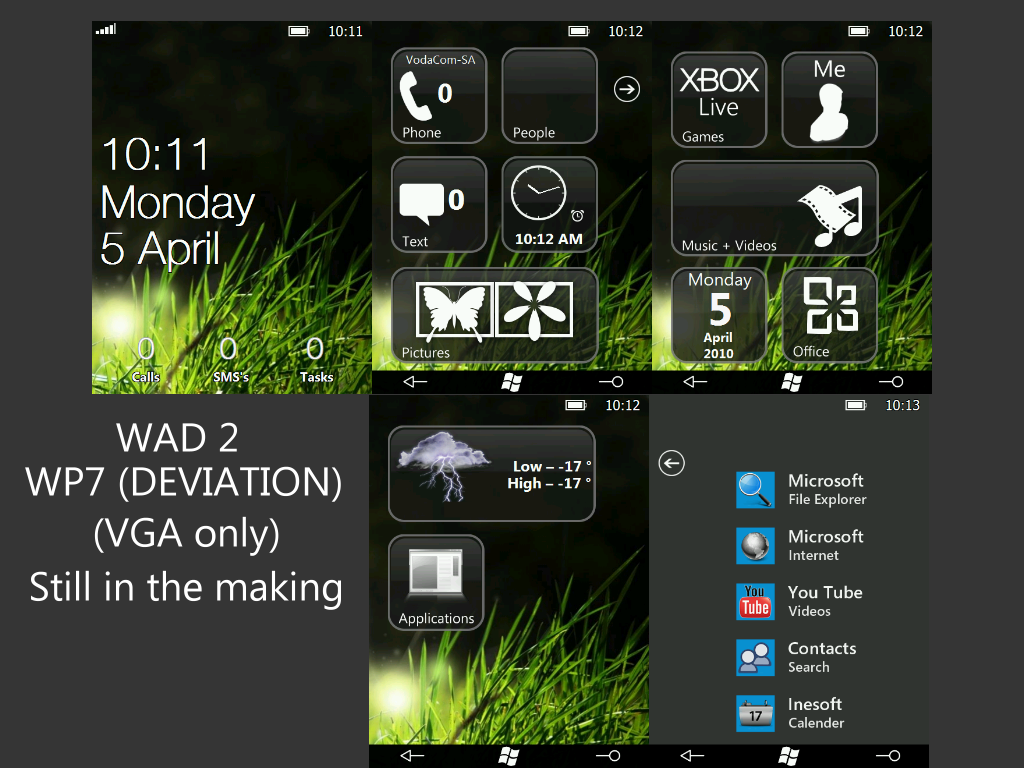Image resolution: width=1024 pixels, height=768 pixels.
Task: Tap signal strength indicator on lock screen
Action: point(106,29)
